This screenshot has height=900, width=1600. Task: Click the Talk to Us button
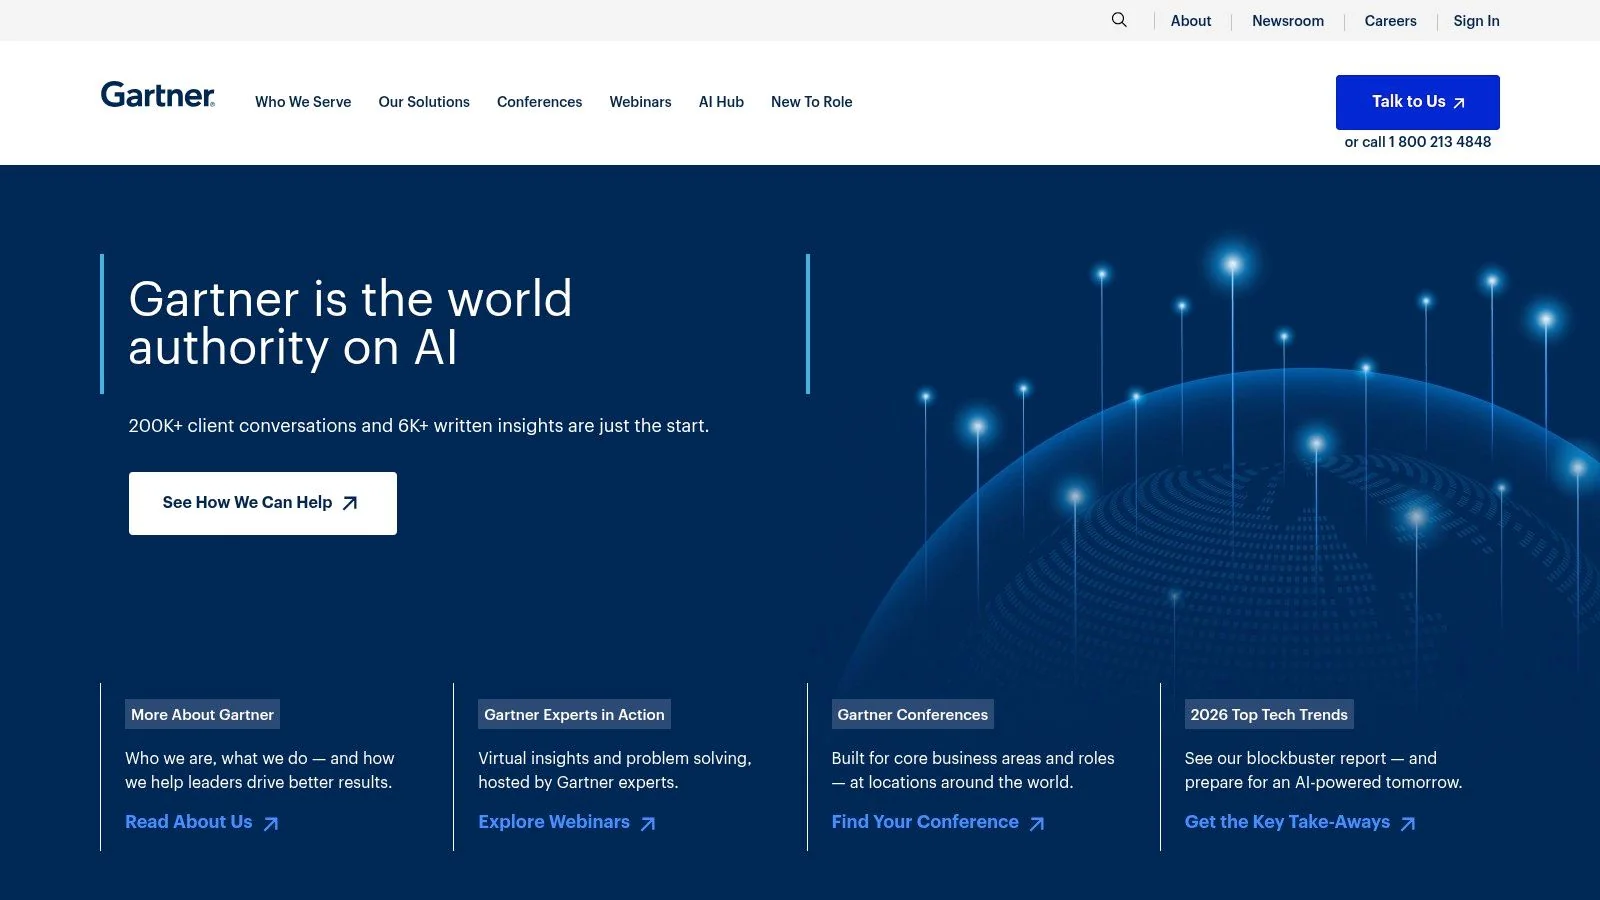tap(1417, 102)
